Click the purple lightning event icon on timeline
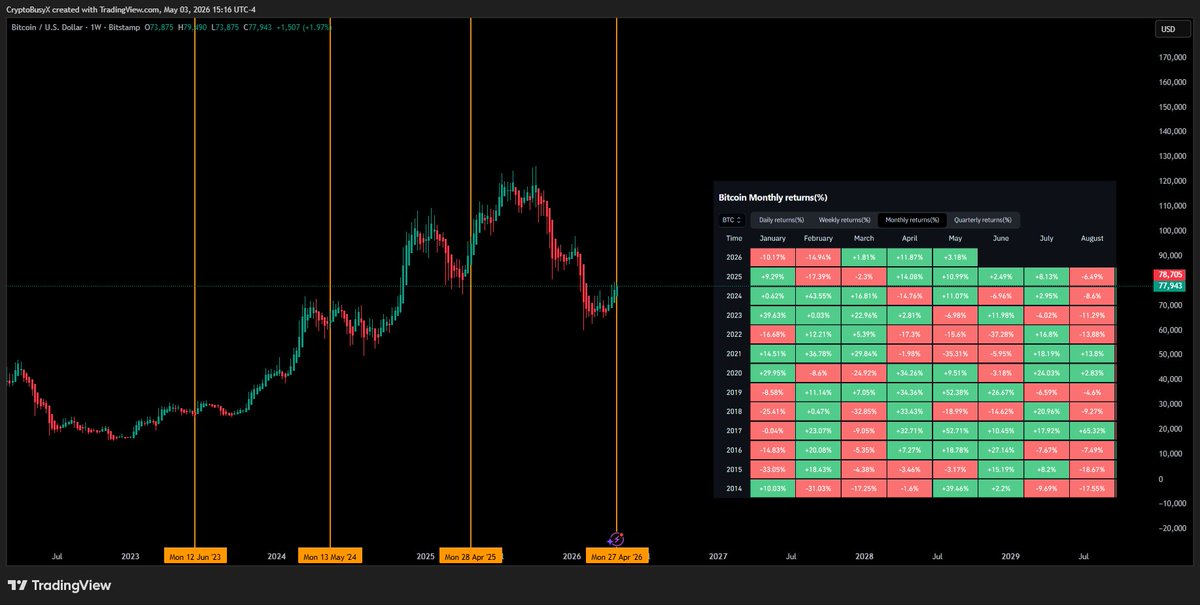Viewport: 1200px width, 605px height. tap(616, 540)
